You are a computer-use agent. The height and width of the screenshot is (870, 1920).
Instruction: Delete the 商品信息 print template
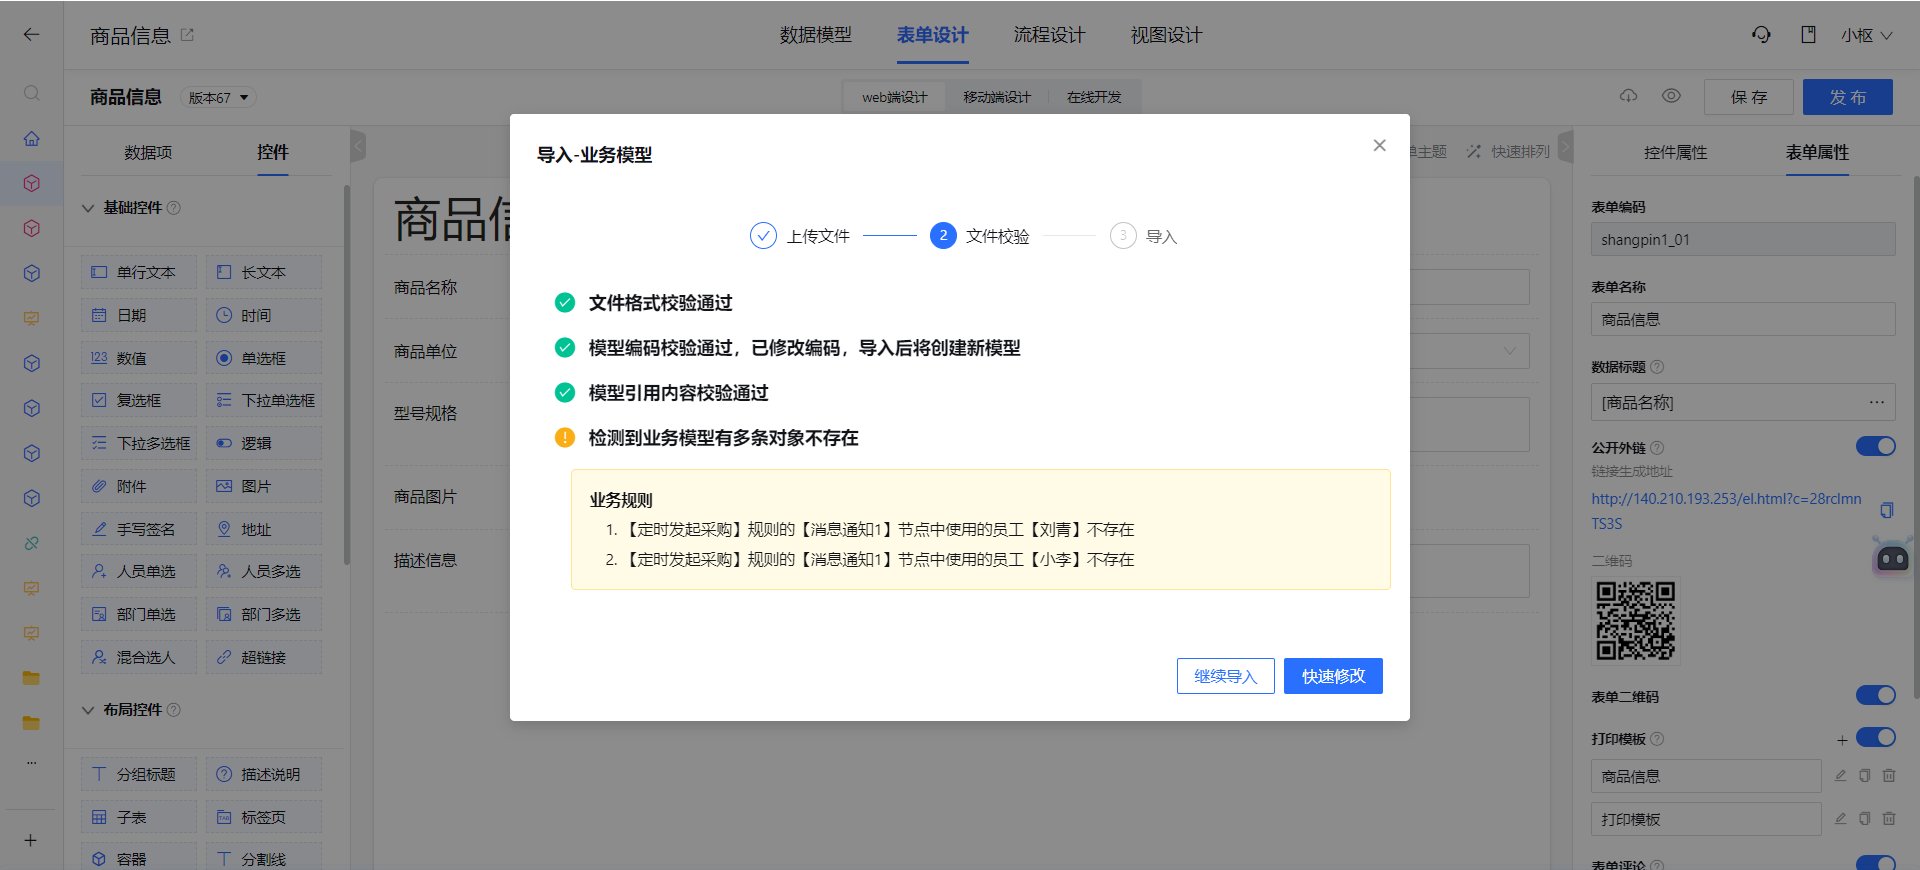pyautogui.click(x=1889, y=776)
